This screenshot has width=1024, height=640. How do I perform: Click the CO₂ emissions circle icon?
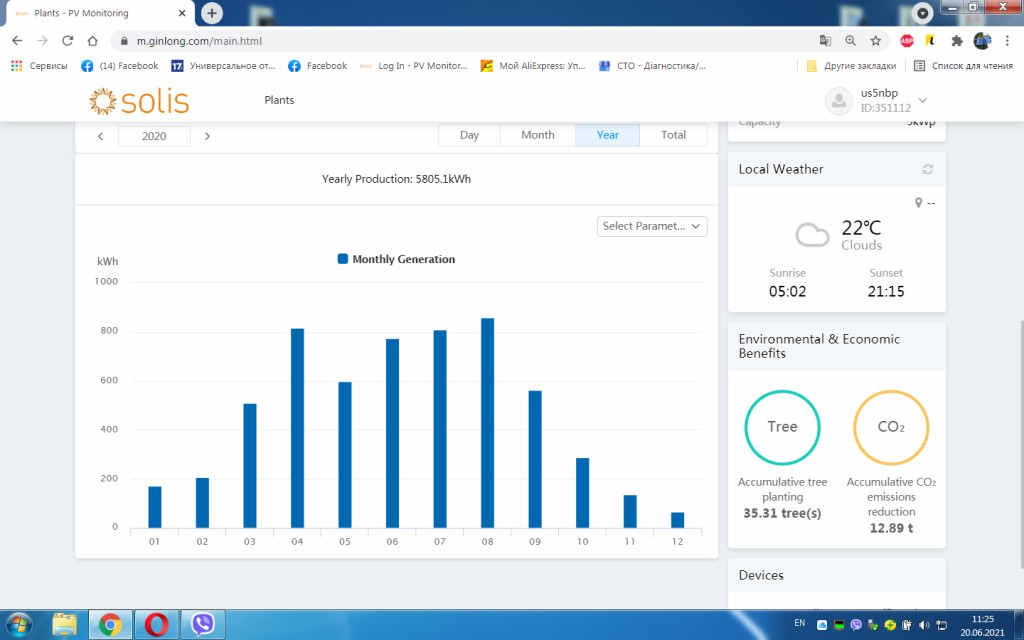(890, 427)
